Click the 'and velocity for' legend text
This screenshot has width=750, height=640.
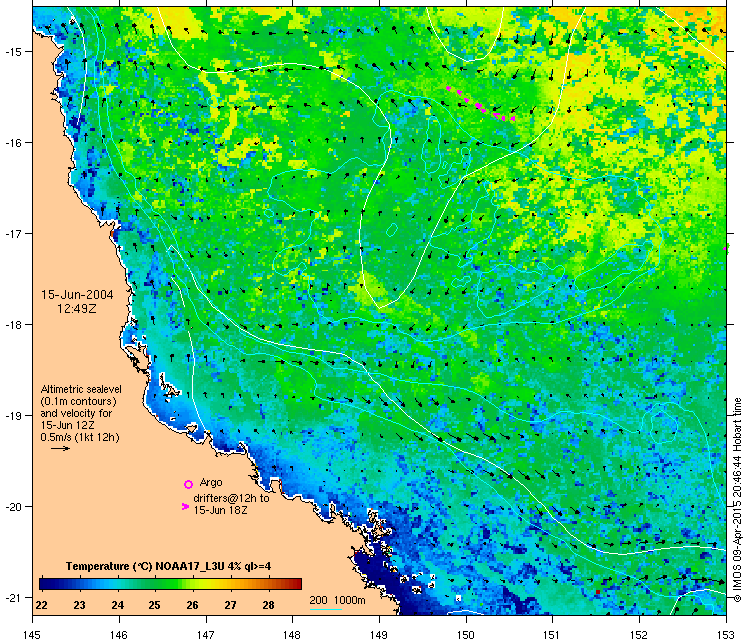[x=76, y=413]
